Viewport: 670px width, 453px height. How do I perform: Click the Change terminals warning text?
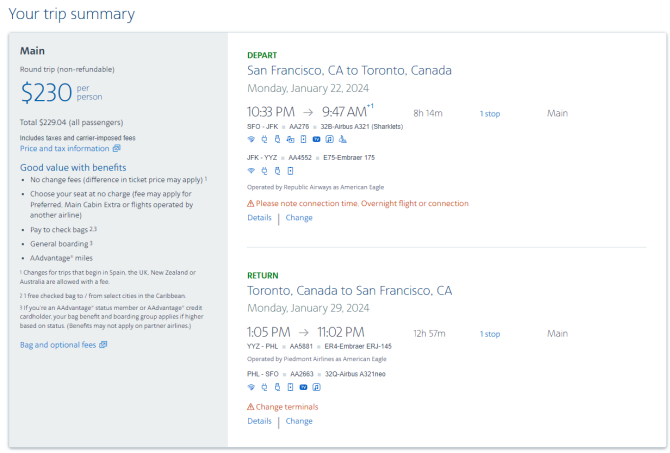(287, 407)
